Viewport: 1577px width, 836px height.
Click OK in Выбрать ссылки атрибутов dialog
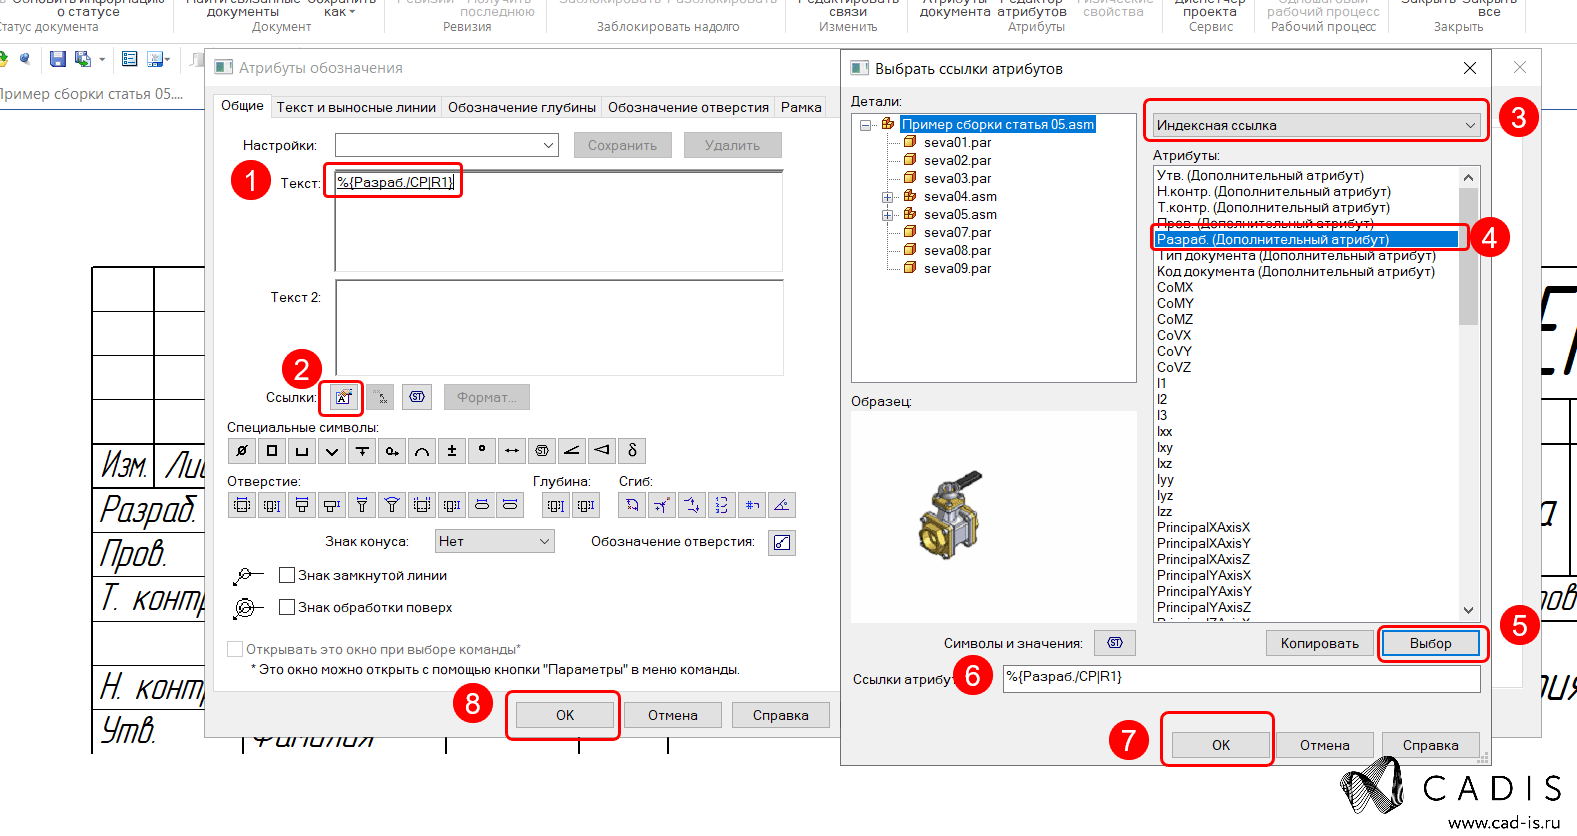click(x=1221, y=745)
